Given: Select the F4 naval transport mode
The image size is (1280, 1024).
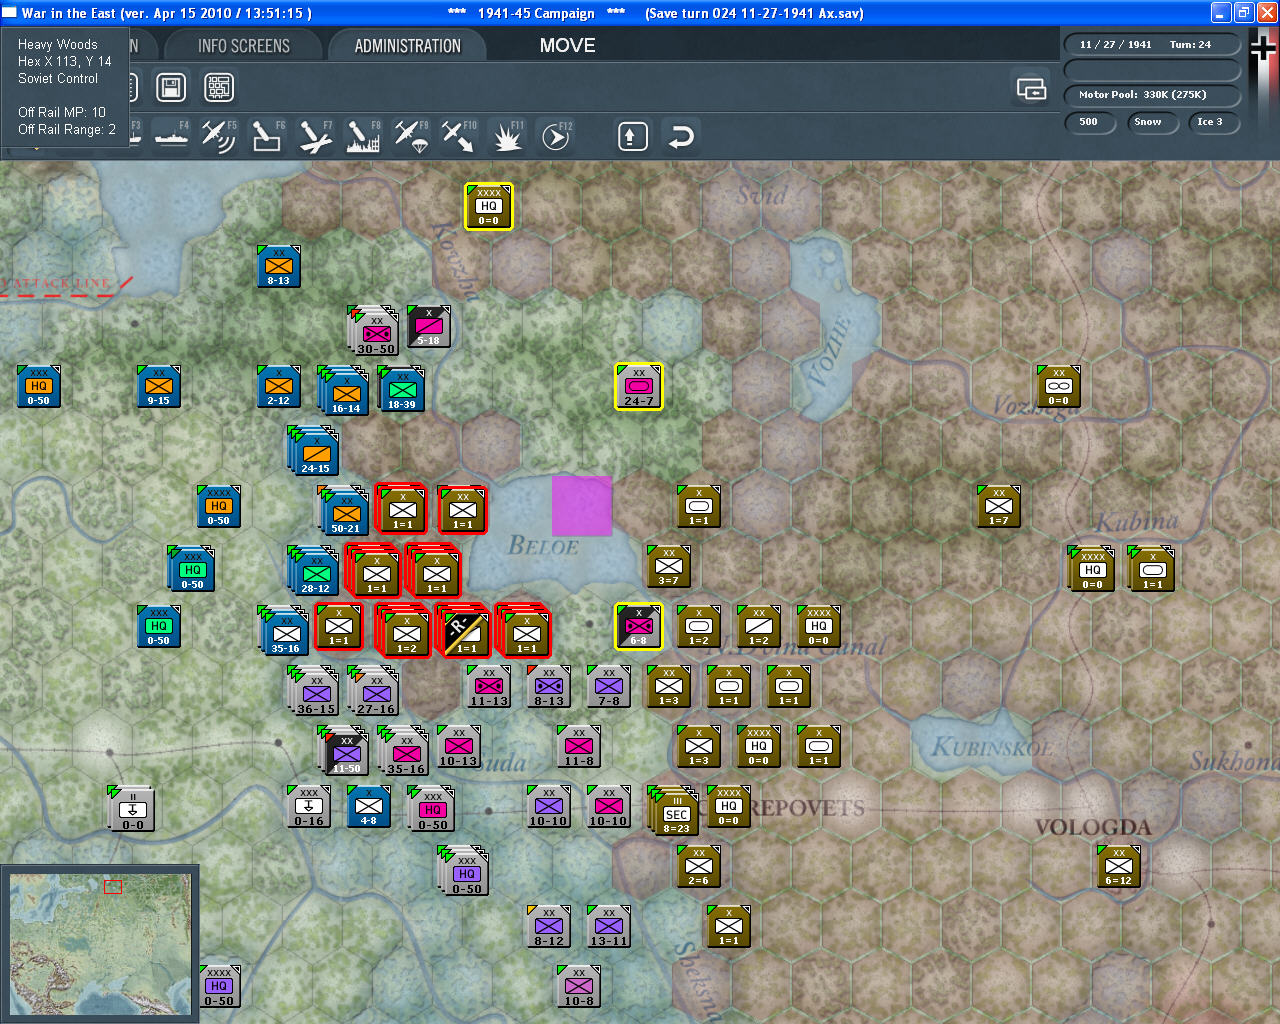Looking at the screenshot, I should coord(171,136).
